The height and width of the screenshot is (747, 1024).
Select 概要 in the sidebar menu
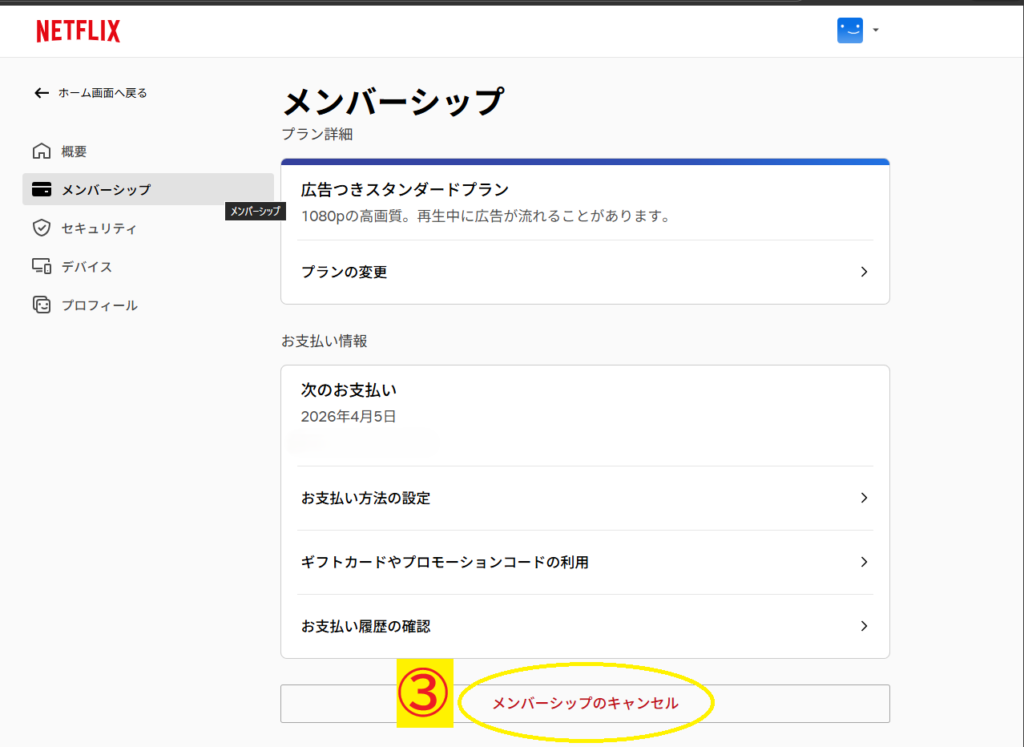click(74, 152)
